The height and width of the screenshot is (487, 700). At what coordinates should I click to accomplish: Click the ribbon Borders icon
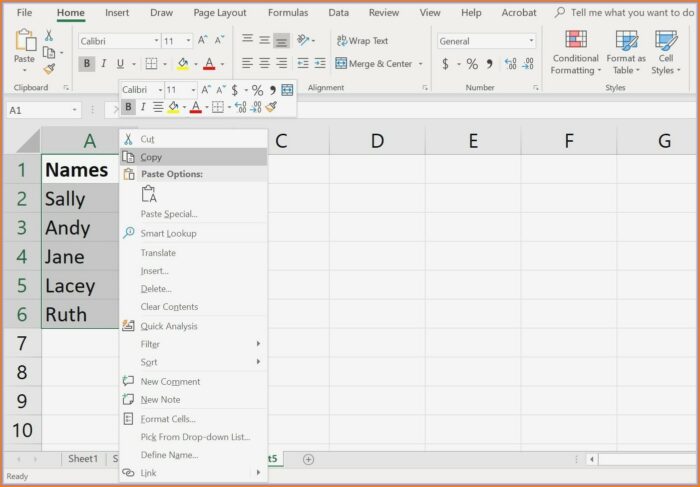(151, 64)
